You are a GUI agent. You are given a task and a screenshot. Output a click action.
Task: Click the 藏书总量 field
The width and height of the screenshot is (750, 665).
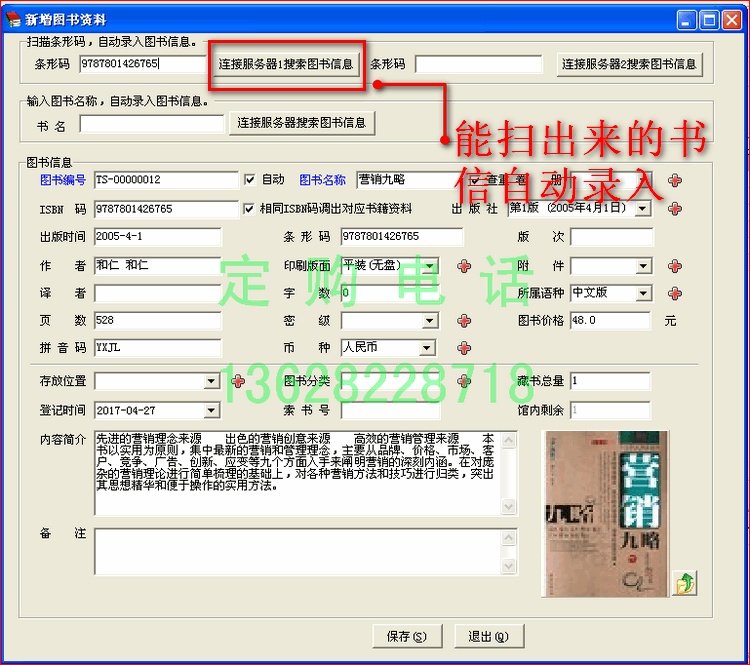pyautogui.click(x=610, y=381)
